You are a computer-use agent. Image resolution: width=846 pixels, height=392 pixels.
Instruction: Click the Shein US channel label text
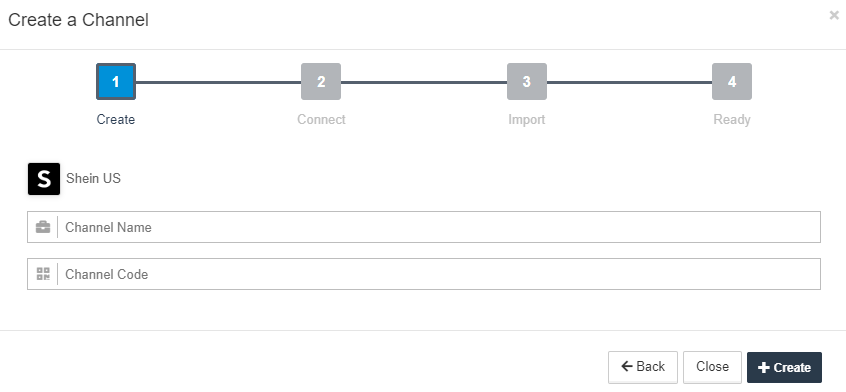click(x=93, y=178)
